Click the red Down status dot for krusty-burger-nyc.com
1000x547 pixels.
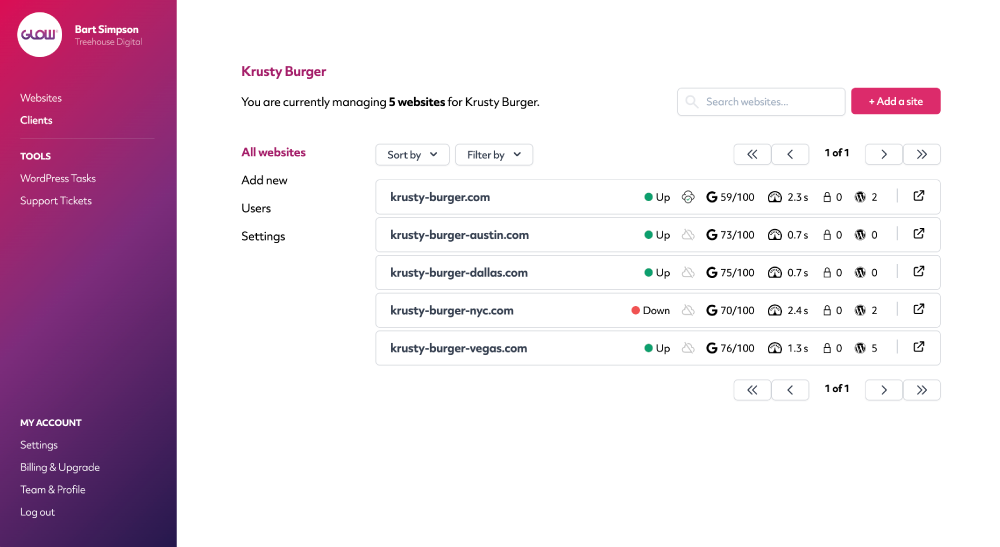click(x=635, y=310)
